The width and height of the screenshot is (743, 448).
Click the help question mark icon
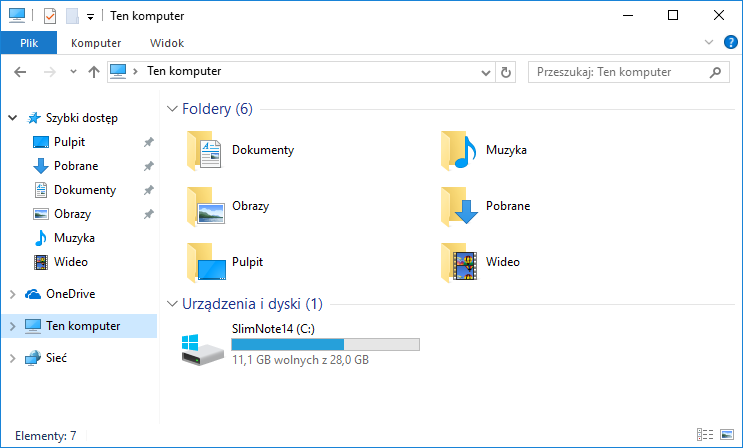click(x=730, y=43)
